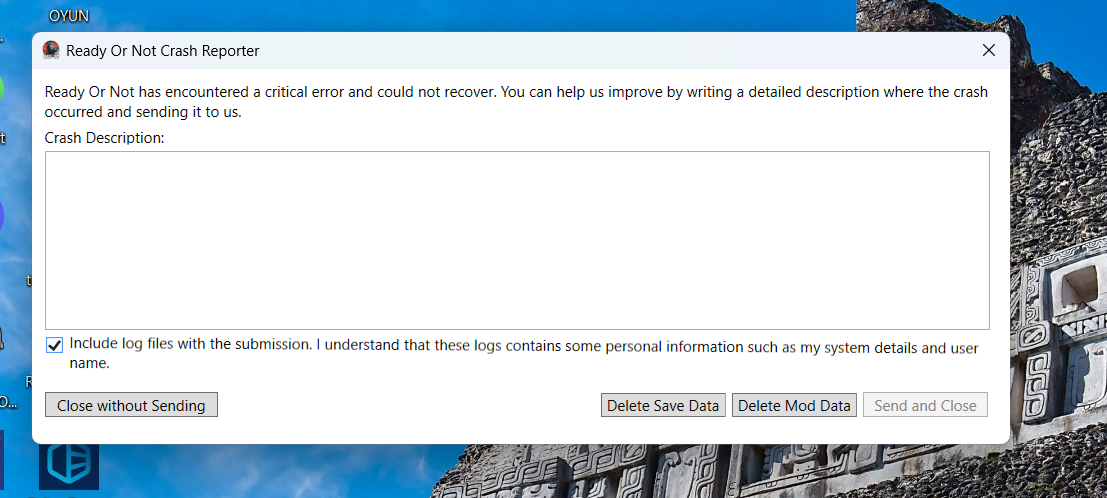Select the OYUN desktop item label
1107x498 pixels.
pos(69,16)
